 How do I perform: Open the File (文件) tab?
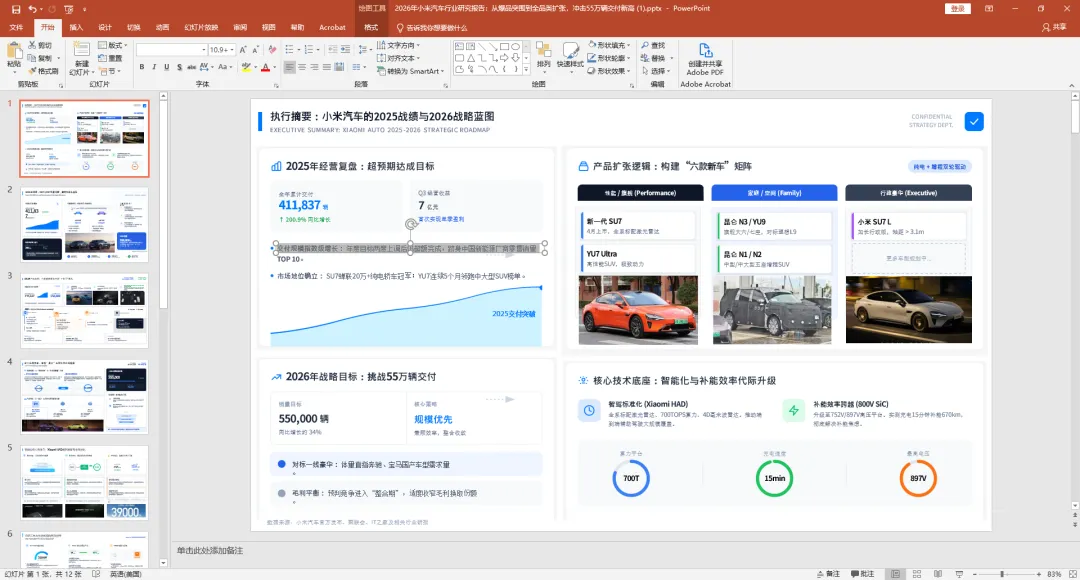(17, 28)
